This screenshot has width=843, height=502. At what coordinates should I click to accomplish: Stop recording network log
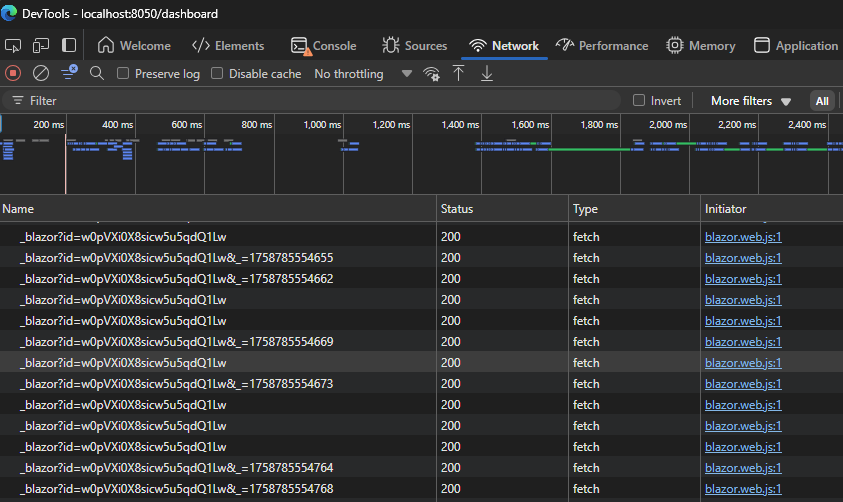[x=13, y=73]
